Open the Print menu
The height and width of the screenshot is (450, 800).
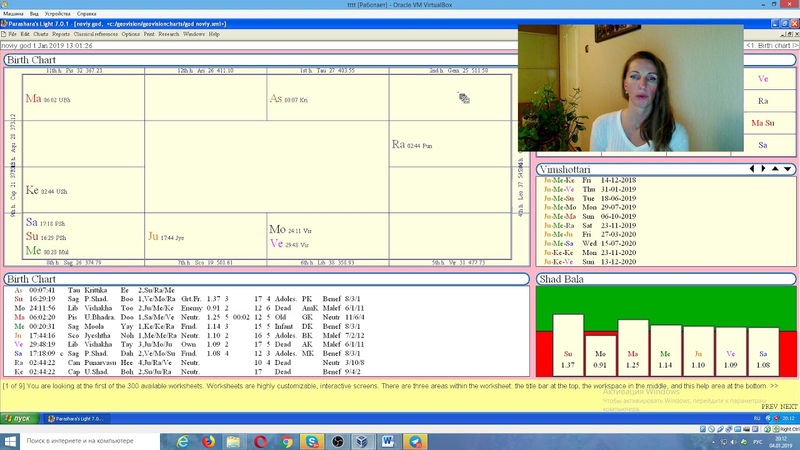pos(149,34)
